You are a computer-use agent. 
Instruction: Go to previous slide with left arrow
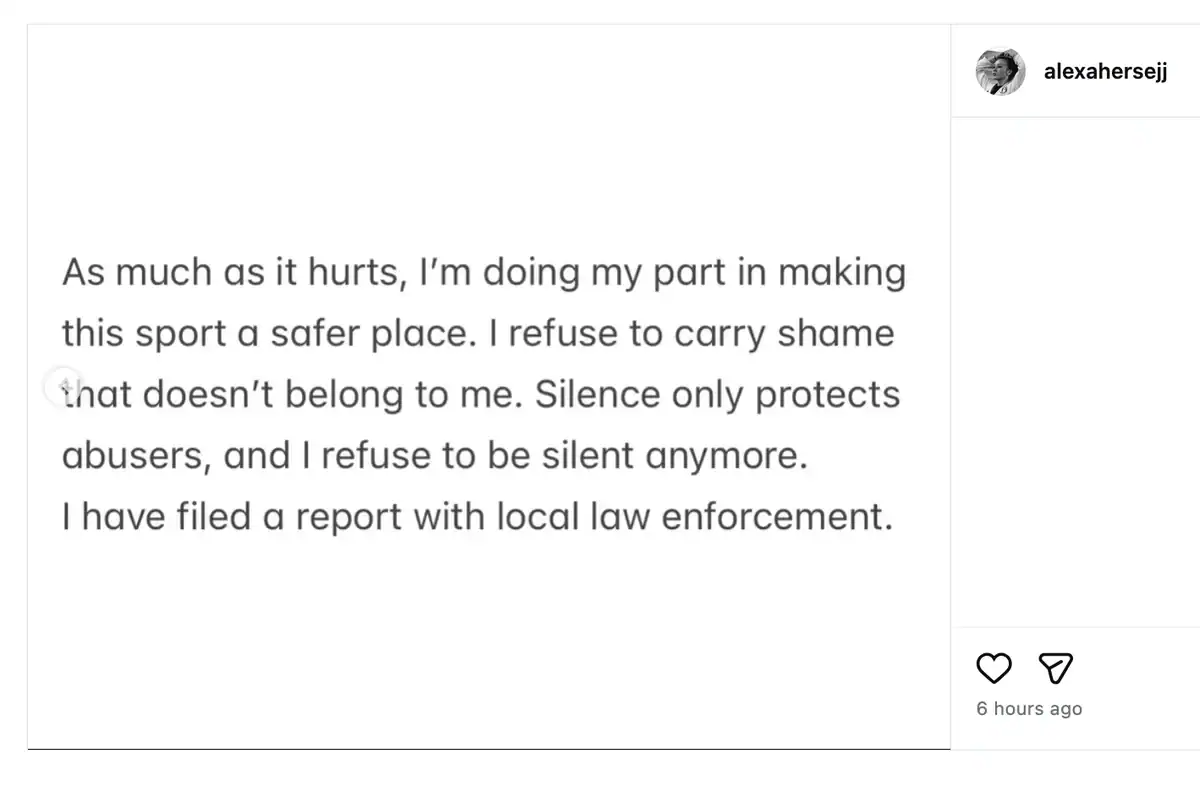pyautogui.click(x=63, y=385)
